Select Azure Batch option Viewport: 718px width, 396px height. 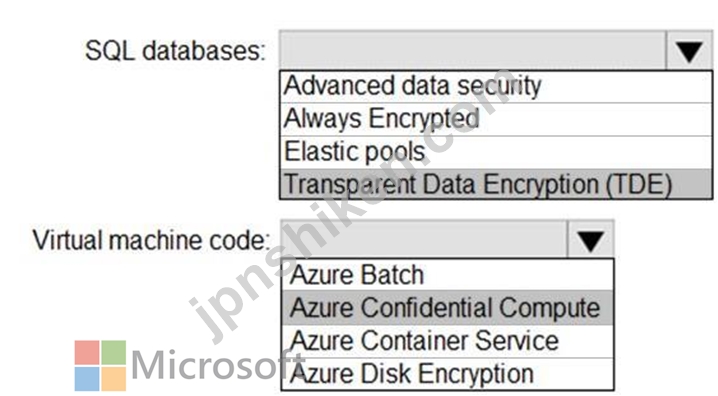coord(447,275)
